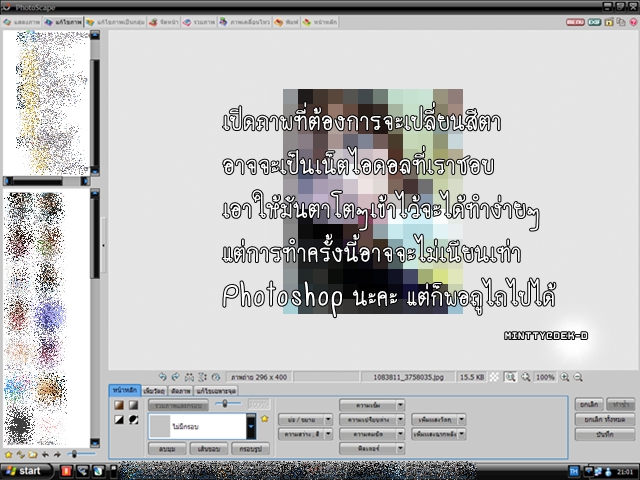
Task: Click the thumbnail list vertical scrollbar
Action: 95,318
